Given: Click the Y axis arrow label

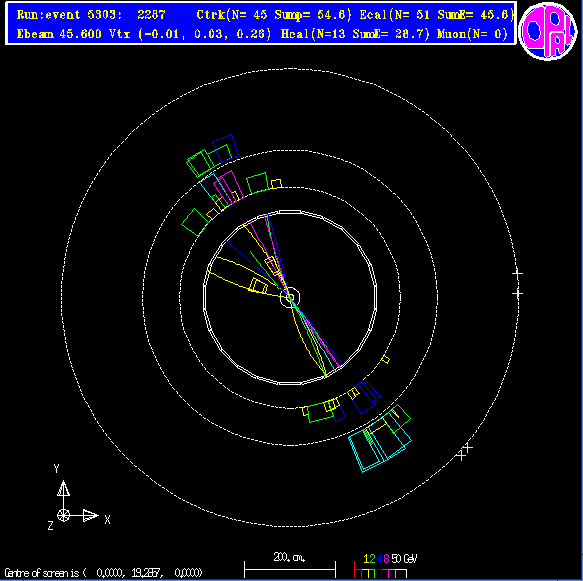Looking at the screenshot, I should point(57,468).
